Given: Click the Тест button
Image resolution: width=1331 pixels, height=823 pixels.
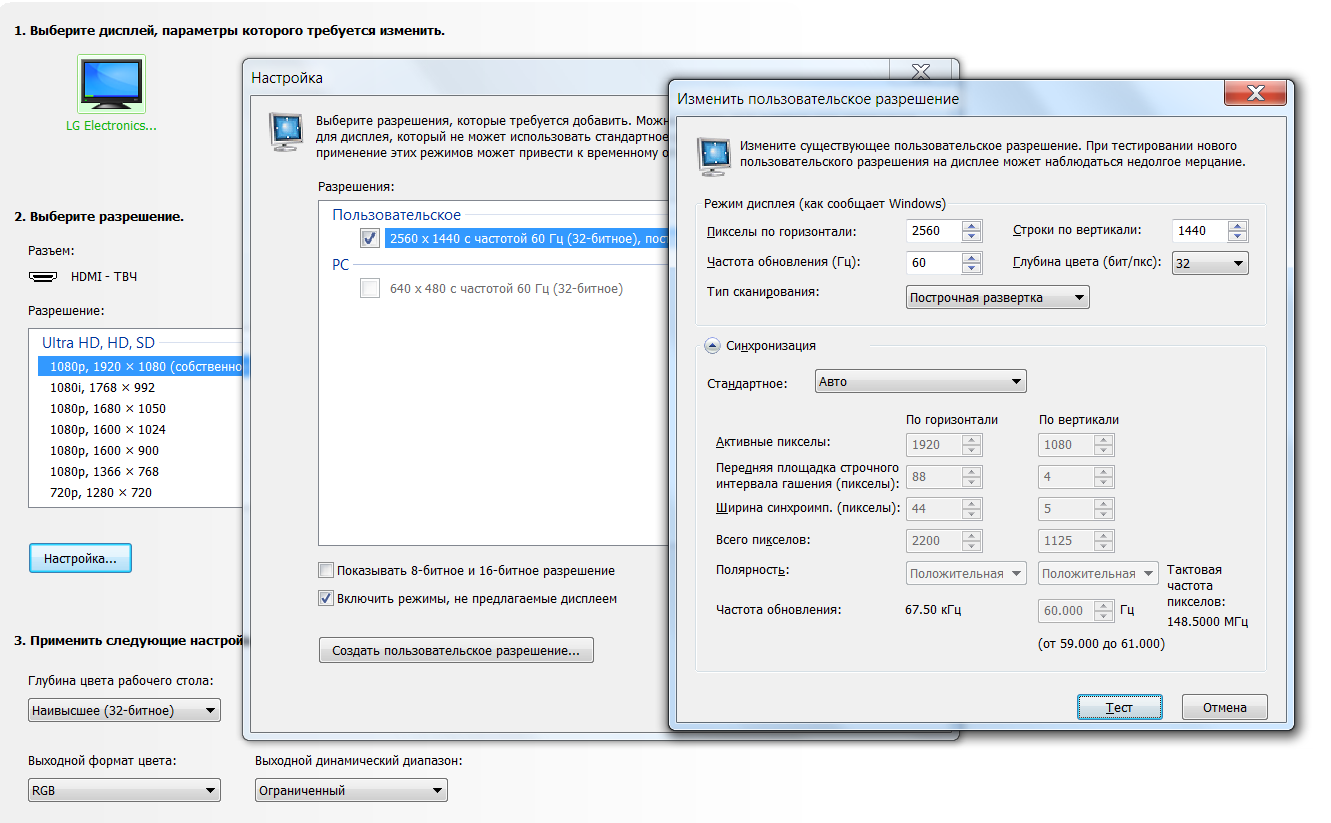Looking at the screenshot, I should coord(1119,707).
